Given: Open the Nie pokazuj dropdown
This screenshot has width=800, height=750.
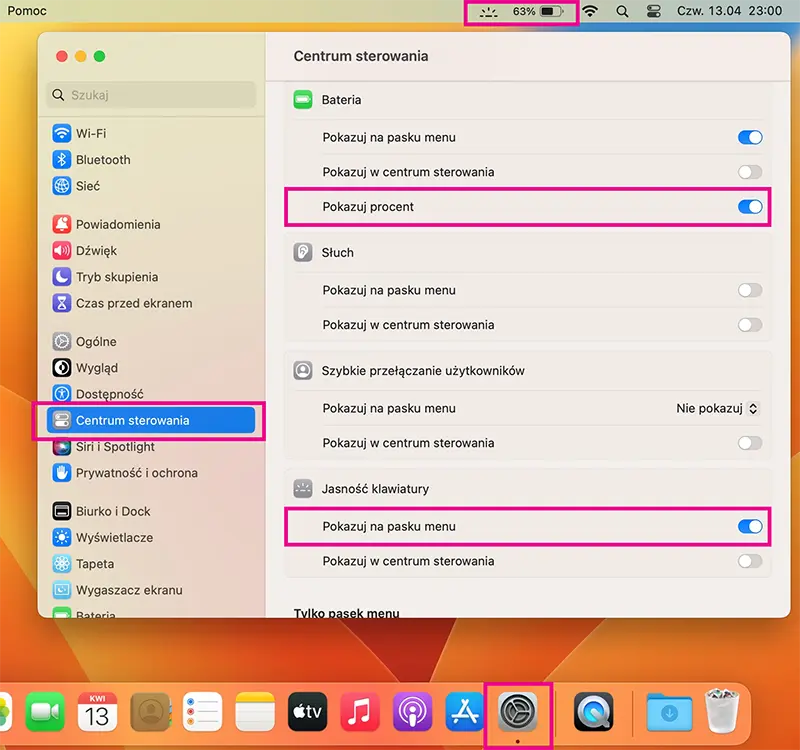Looking at the screenshot, I should tap(717, 408).
